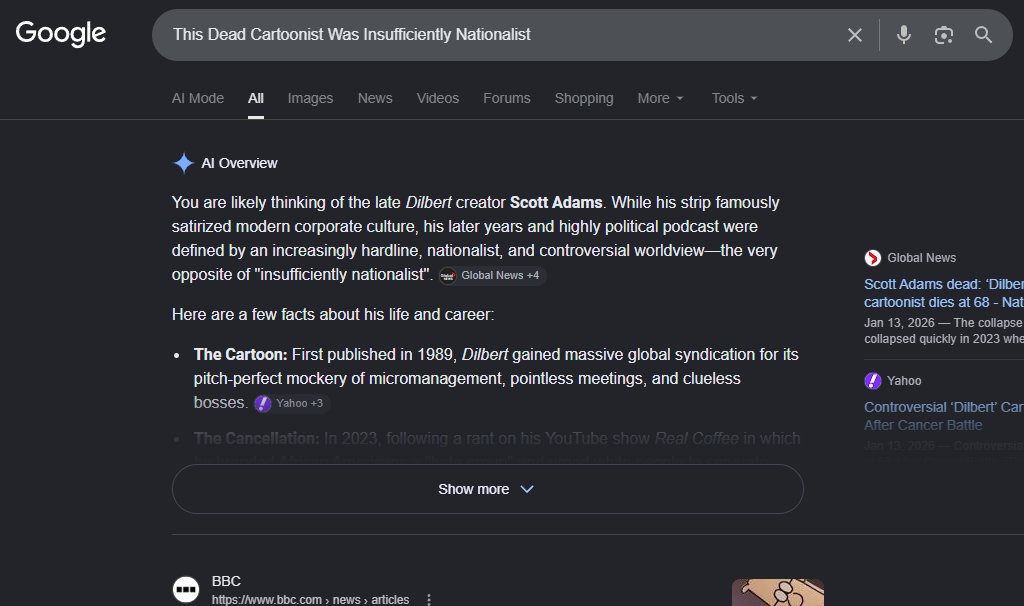Open Controversial 'Dilbert' Yahoo article link
This screenshot has height=606, width=1024.
pos(944,416)
